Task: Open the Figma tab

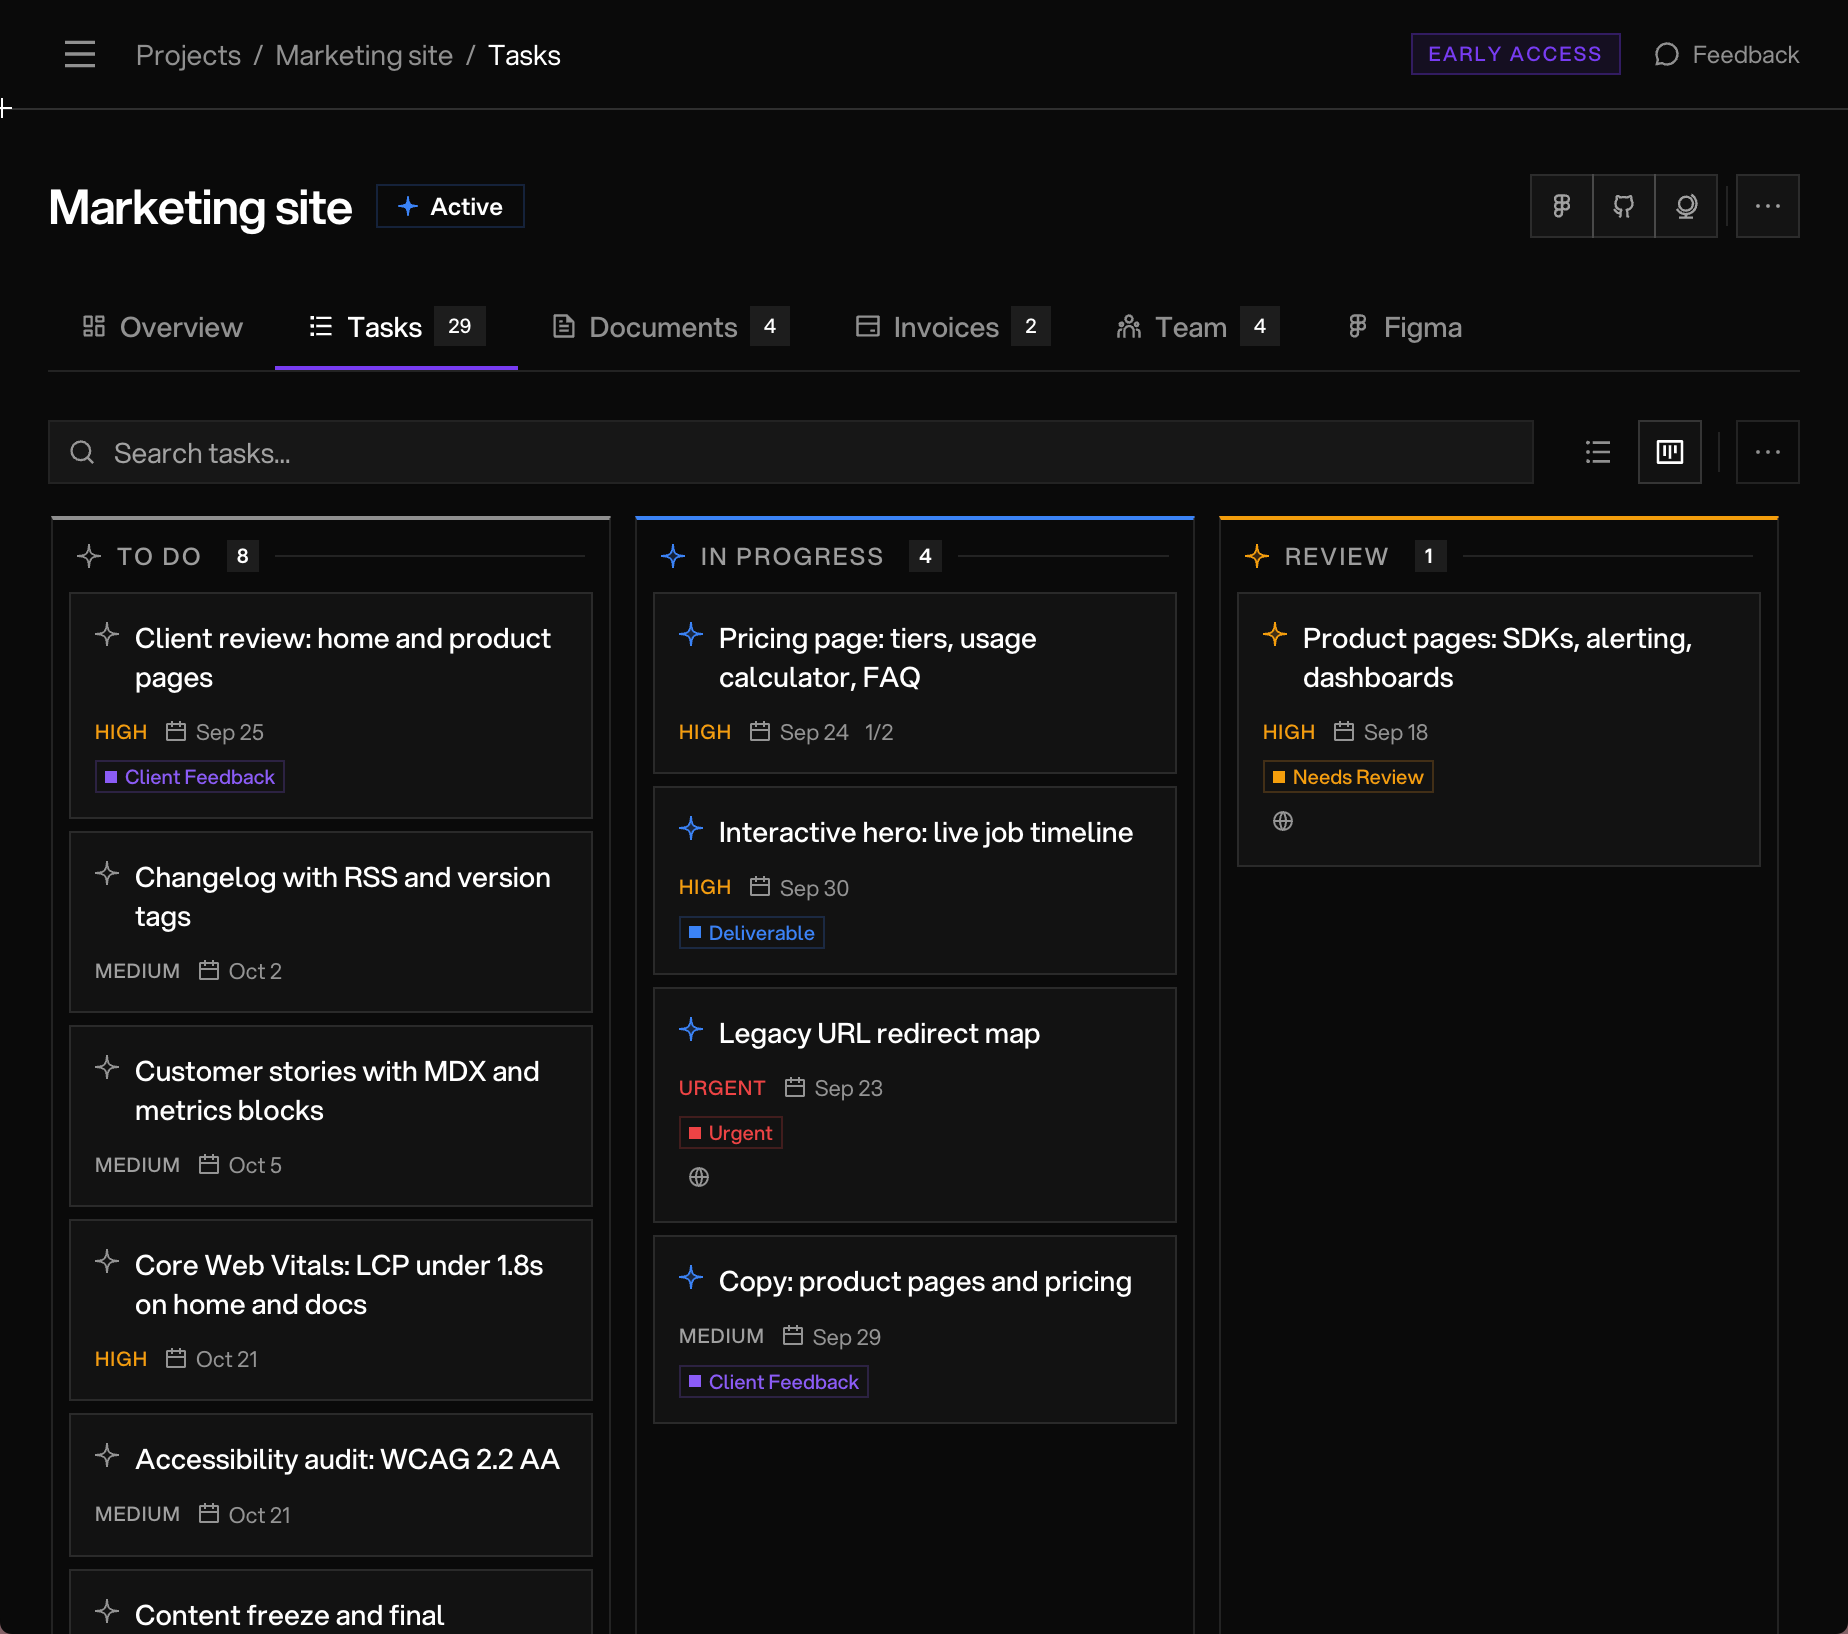Action: pyautogui.click(x=1404, y=327)
